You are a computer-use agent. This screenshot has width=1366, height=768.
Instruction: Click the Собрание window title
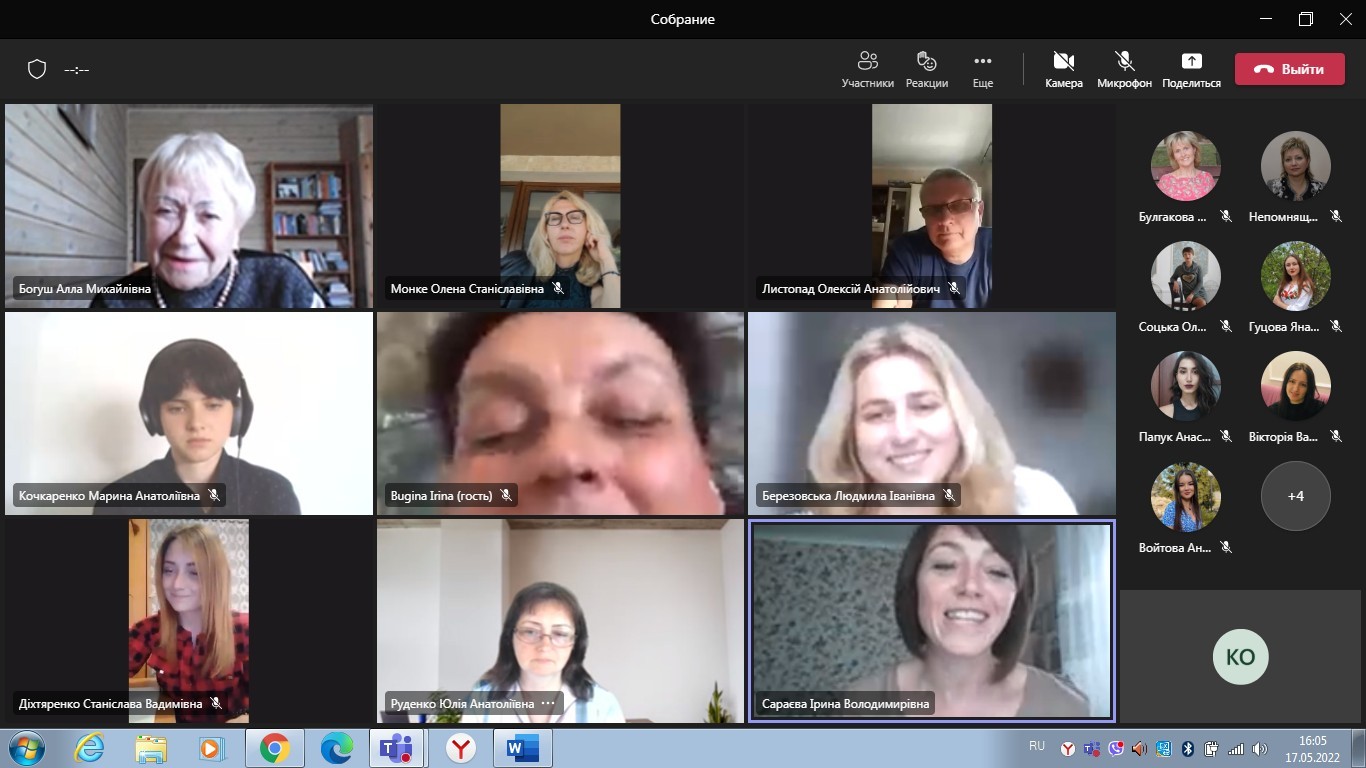pyautogui.click(x=683, y=19)
